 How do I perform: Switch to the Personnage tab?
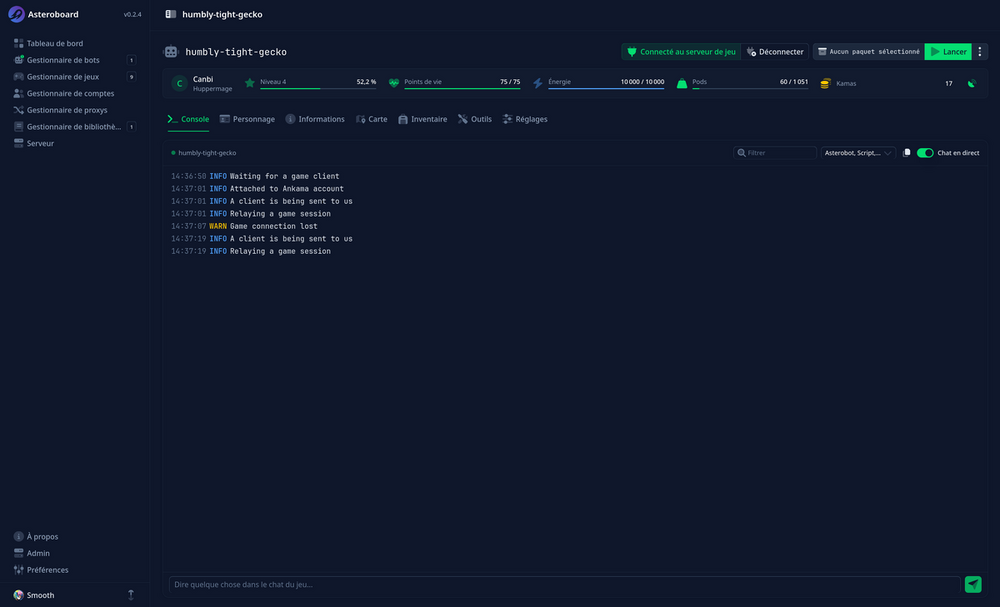pyautogui.click(x=247, y=119)
